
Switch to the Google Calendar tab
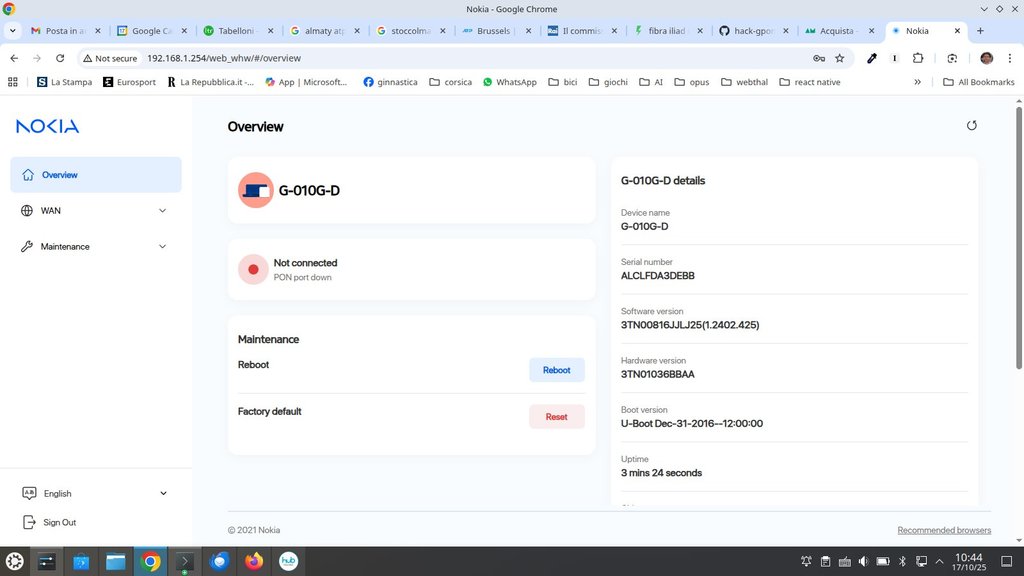click(x=152, y=31)
